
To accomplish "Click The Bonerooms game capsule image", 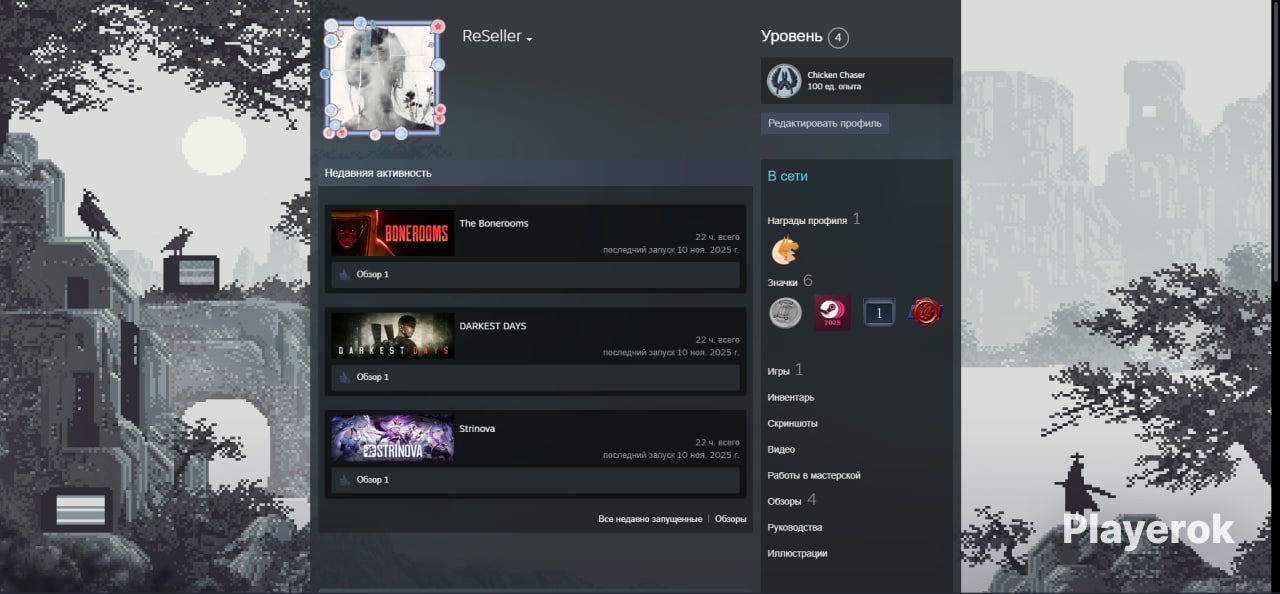I will (x=392, y=233).
